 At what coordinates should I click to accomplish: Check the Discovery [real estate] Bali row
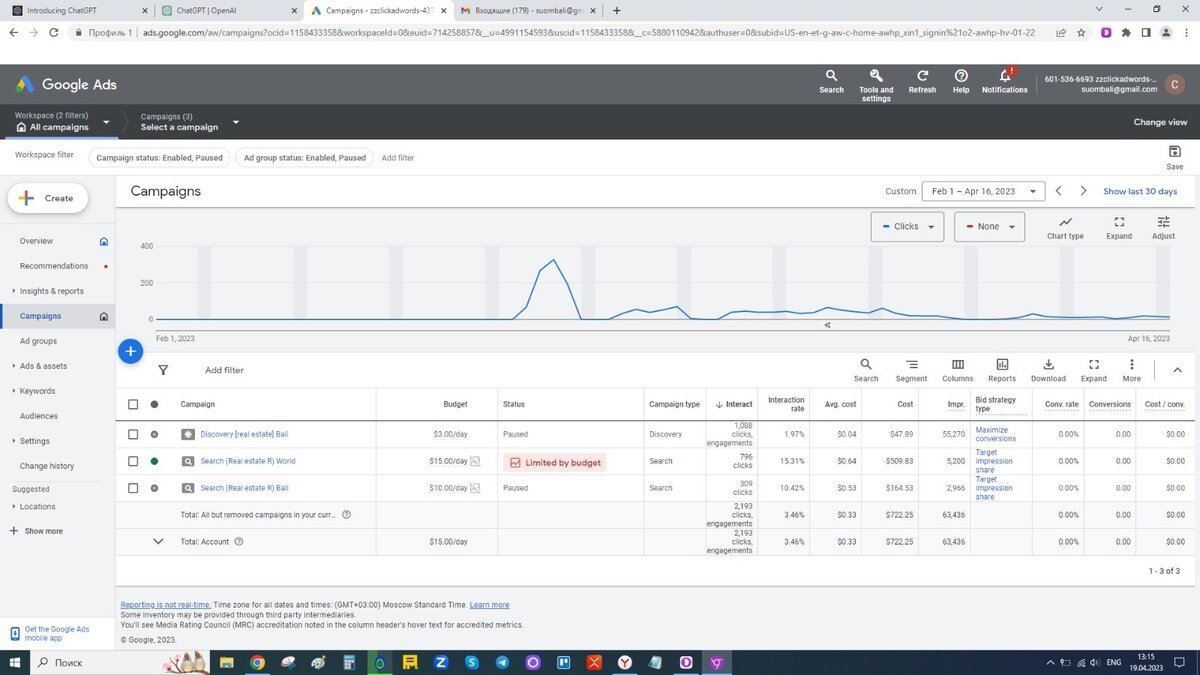pos(133,434)
